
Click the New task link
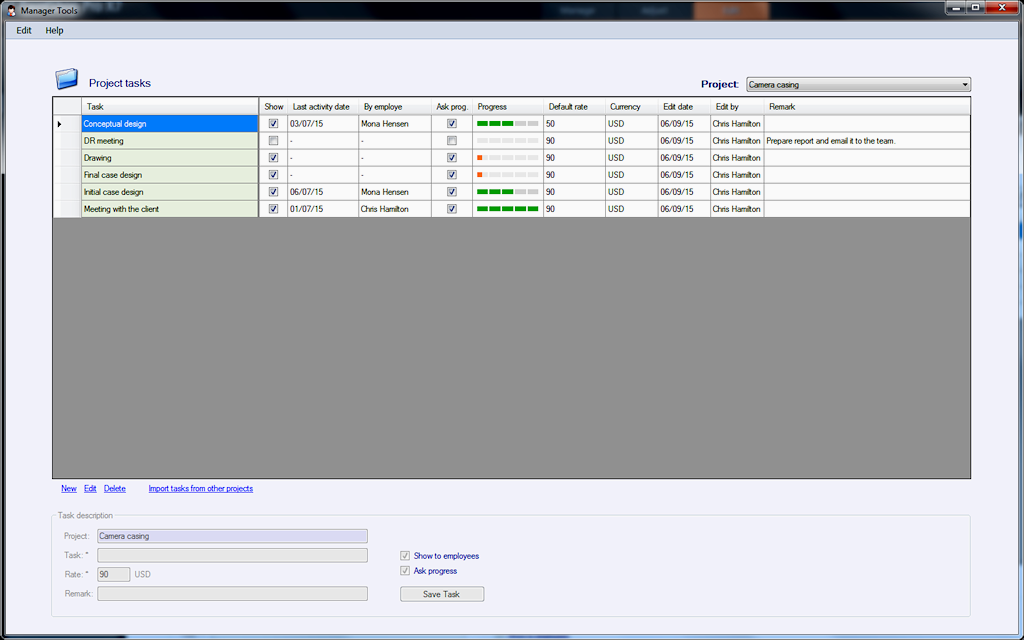(x=68, y=489)
